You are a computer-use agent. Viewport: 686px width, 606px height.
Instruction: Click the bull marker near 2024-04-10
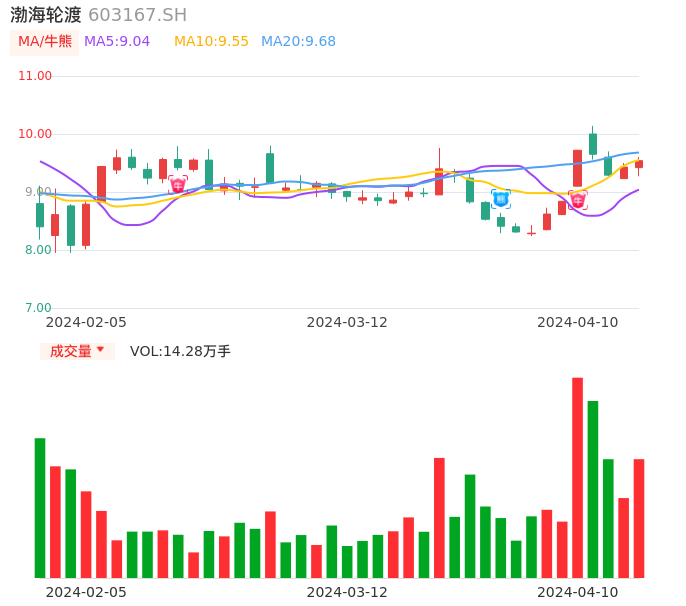pos(577,200)
